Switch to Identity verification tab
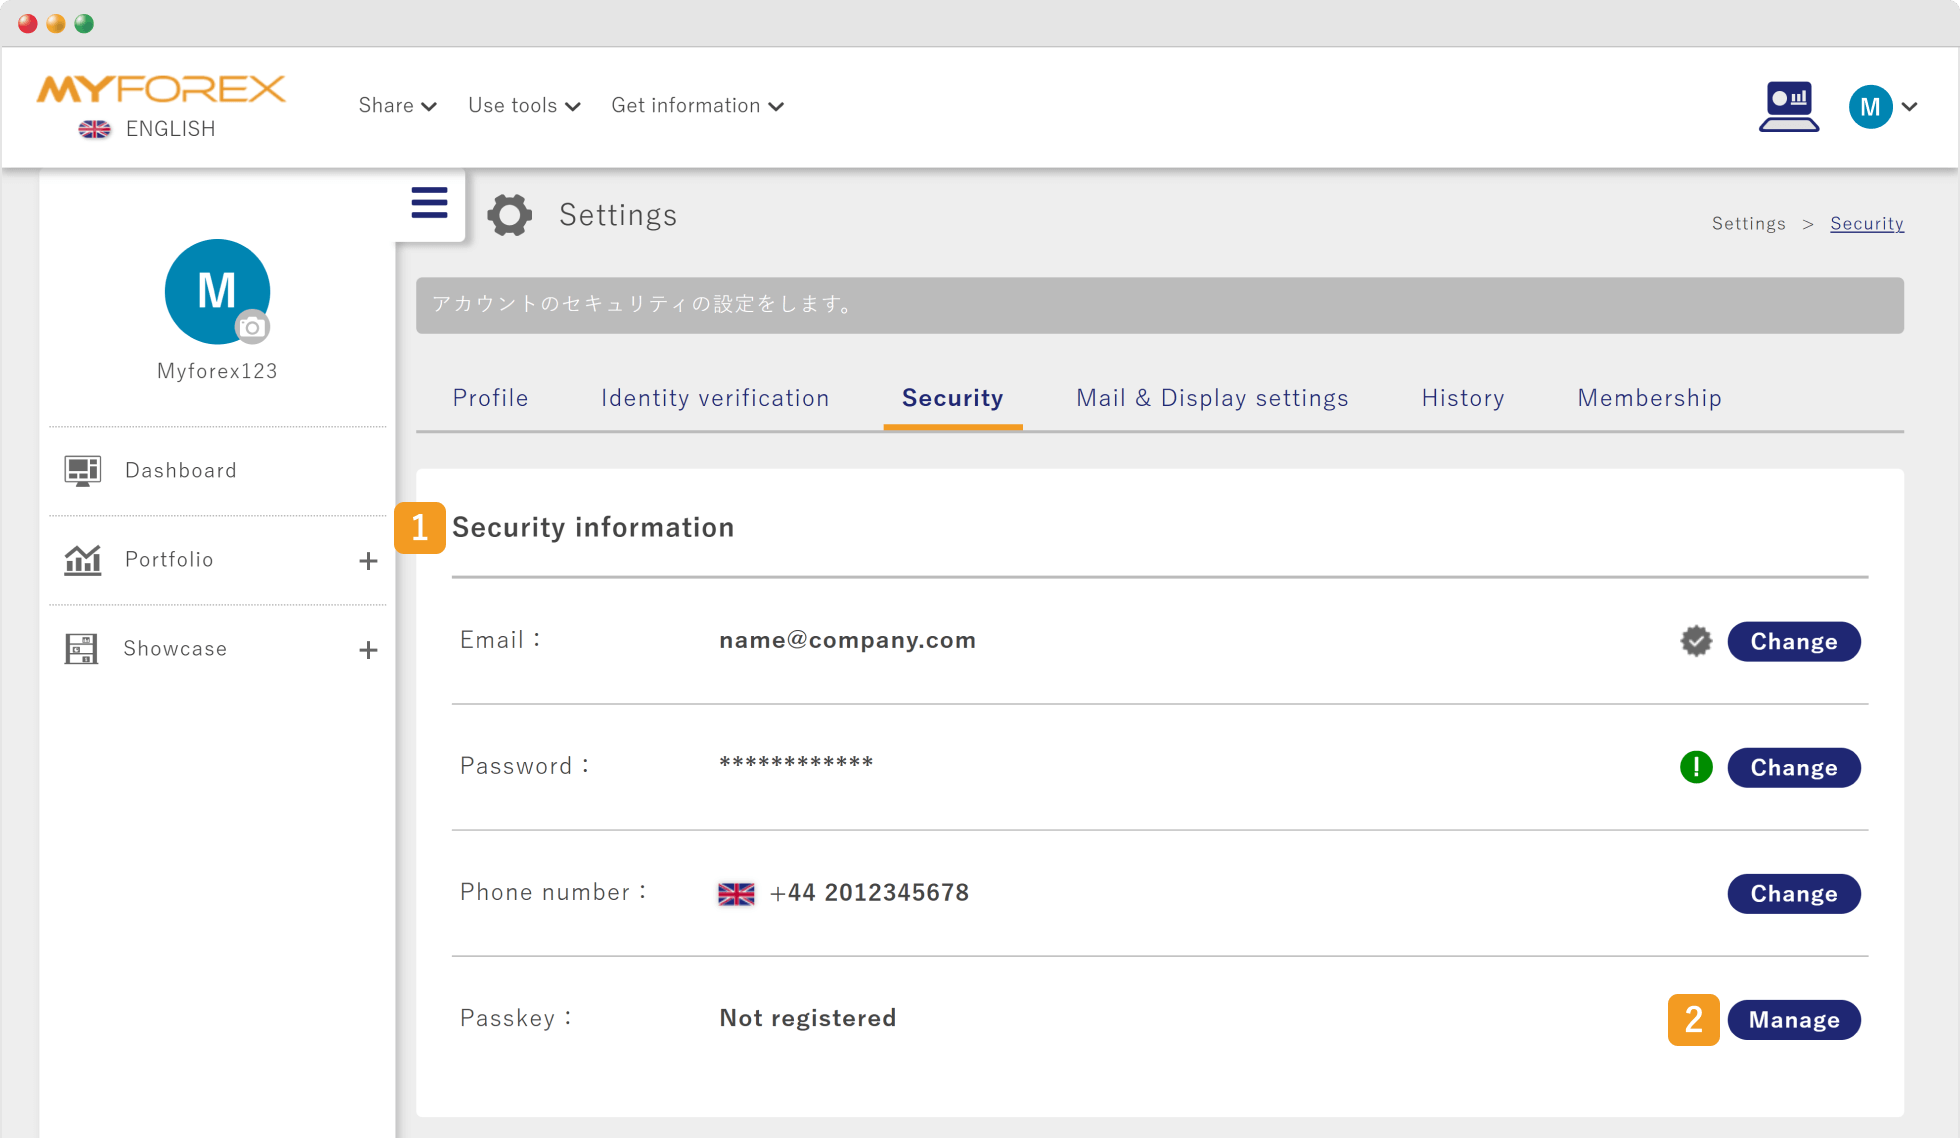Viewport: 1960px width, 1138px height. click(715, 398)
